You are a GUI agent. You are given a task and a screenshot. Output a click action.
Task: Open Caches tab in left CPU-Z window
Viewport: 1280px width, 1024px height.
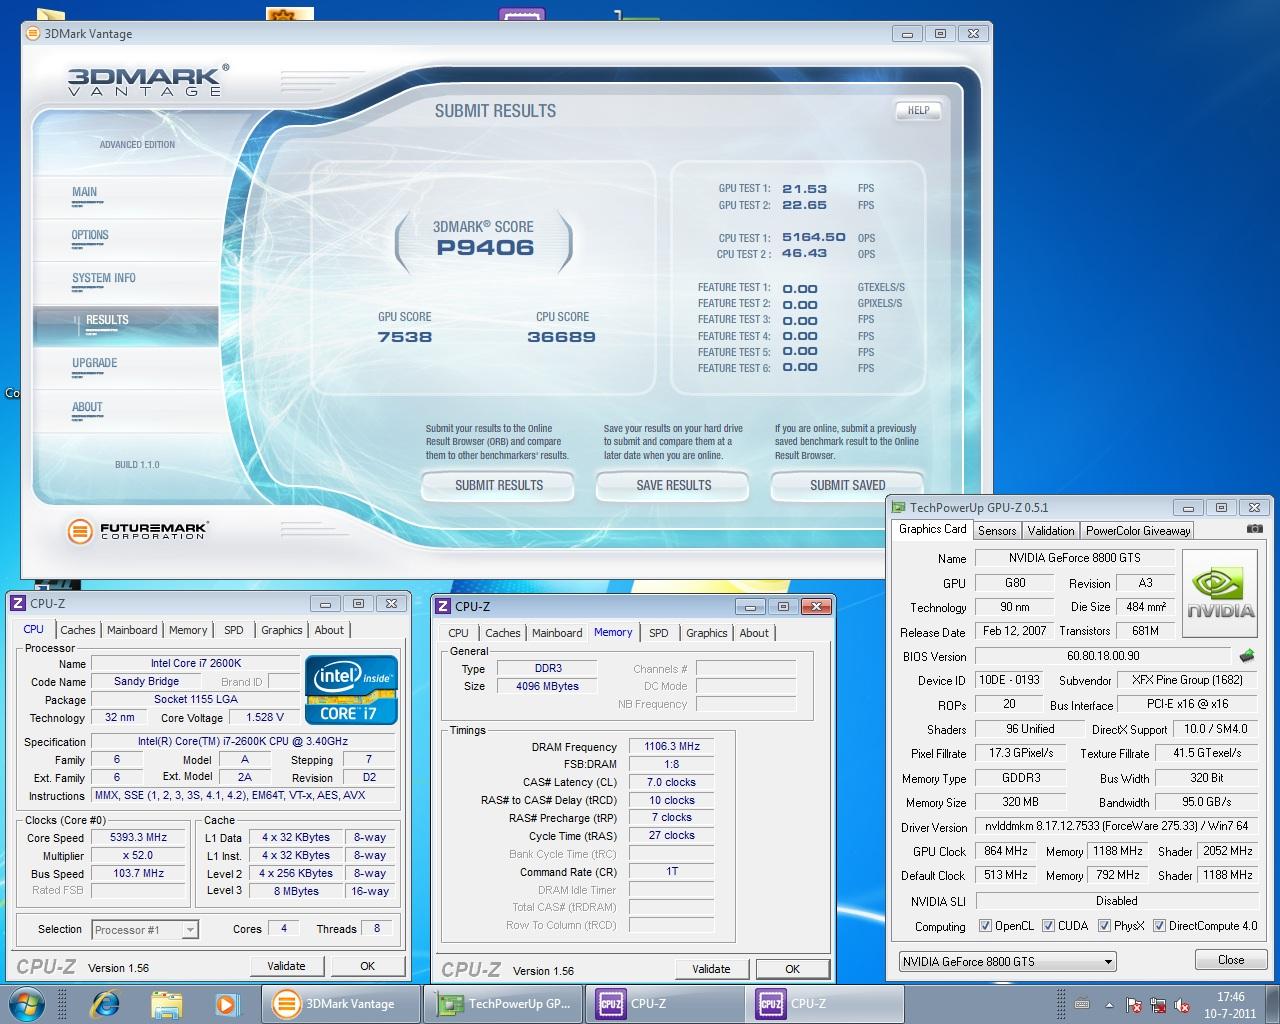click(78, 630)
